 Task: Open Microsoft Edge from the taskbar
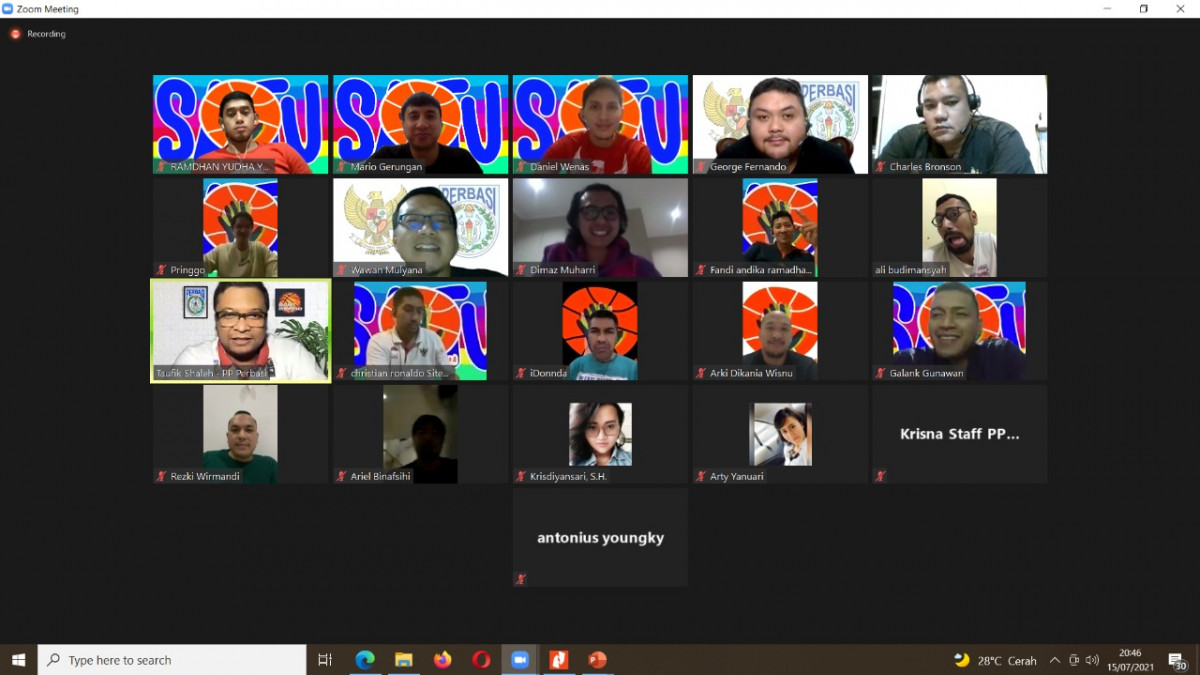pos(365,660)
